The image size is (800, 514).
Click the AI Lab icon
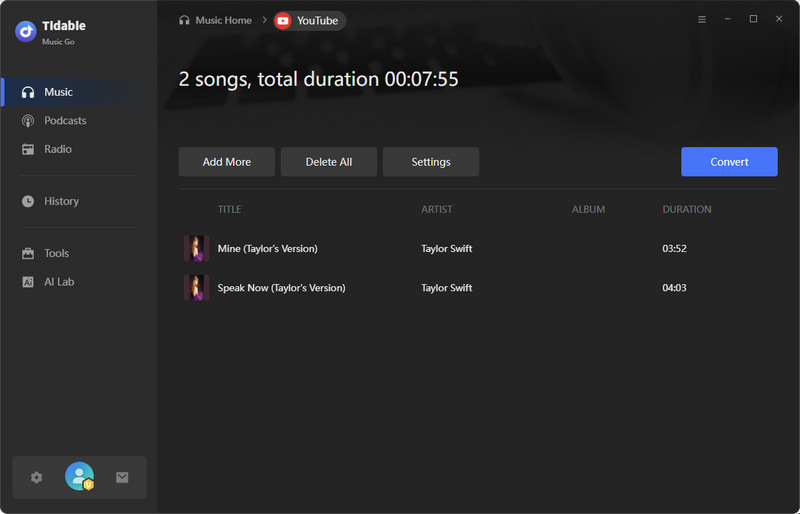point(28,282)
